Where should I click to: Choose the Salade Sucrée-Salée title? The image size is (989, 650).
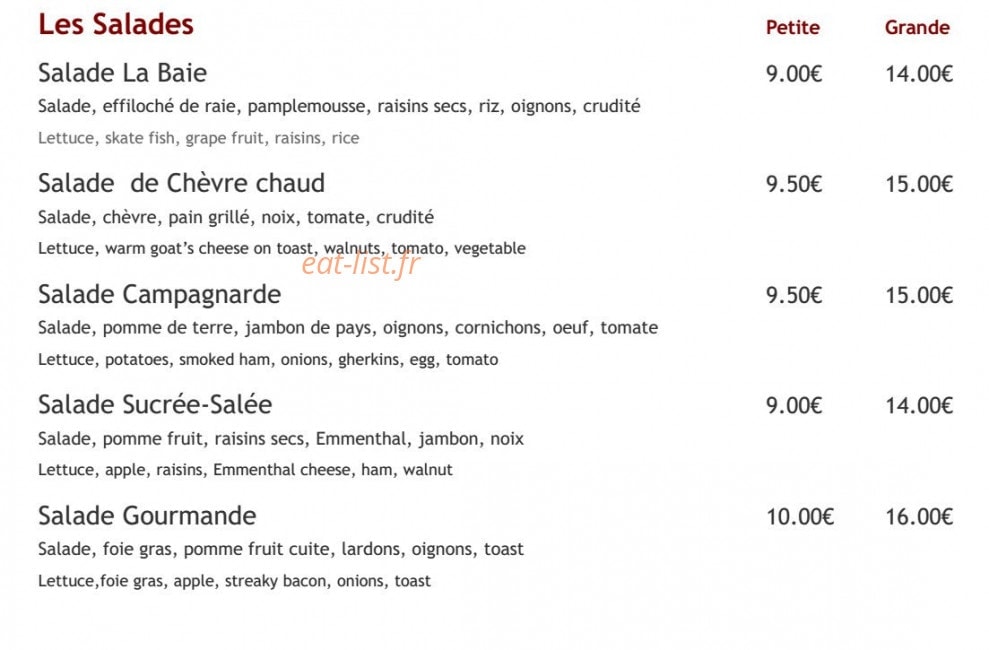click(155, 405)
